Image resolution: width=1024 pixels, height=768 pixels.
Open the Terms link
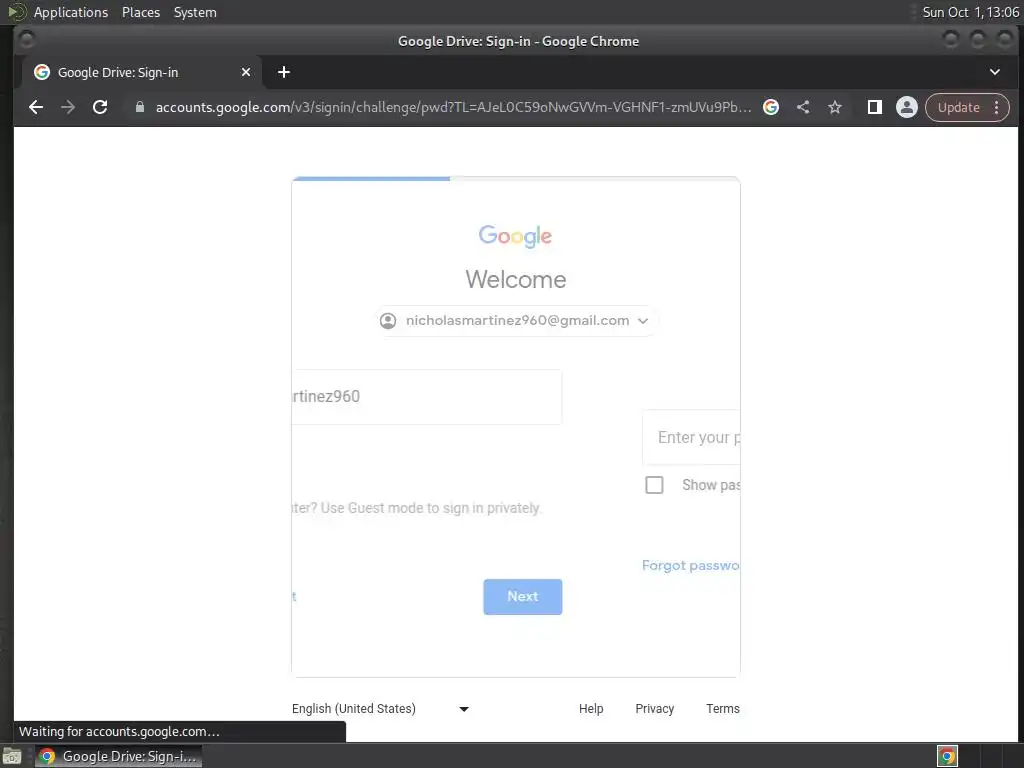(x=723, y=709)
